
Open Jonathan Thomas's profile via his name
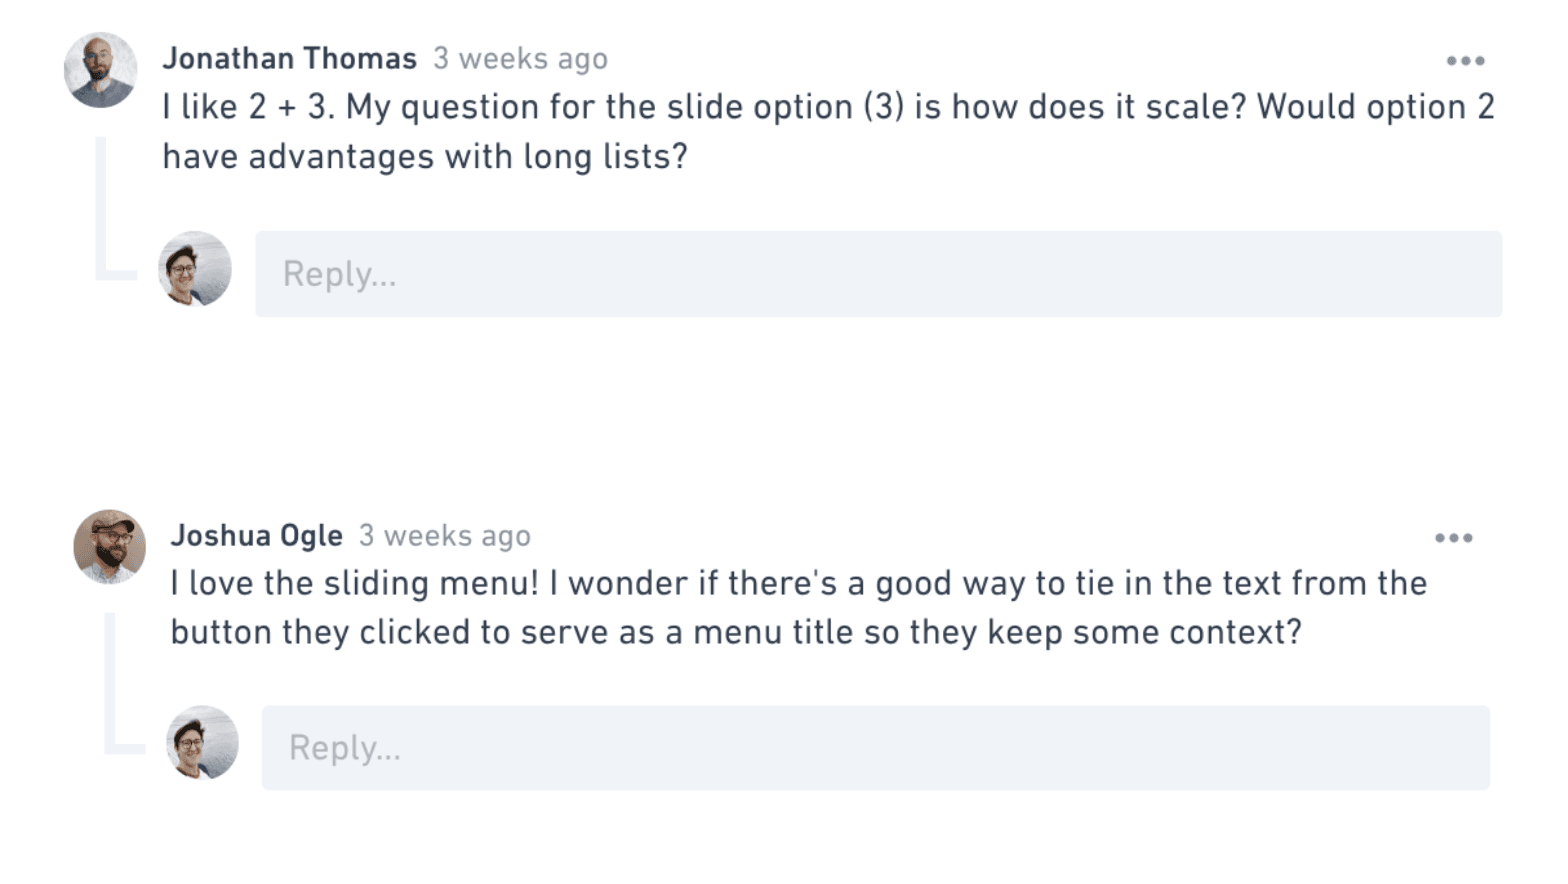289,59
